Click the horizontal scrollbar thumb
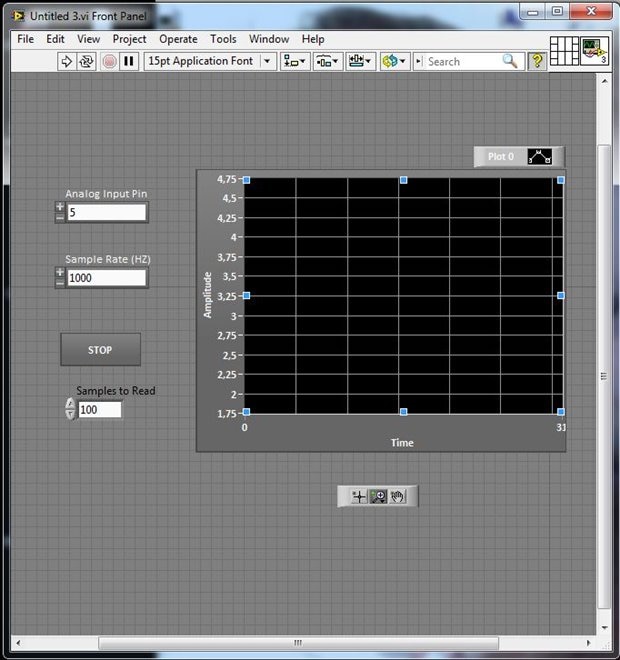620x660 pixels. (298, 643)
